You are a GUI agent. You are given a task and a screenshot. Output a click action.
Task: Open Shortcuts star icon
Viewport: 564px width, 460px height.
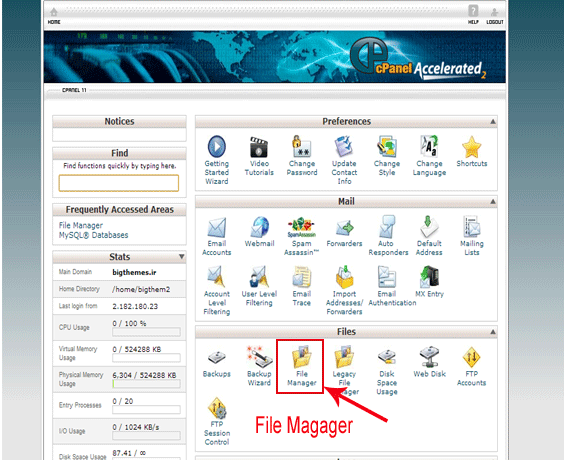pyautogui.click(x=472, y=147)
